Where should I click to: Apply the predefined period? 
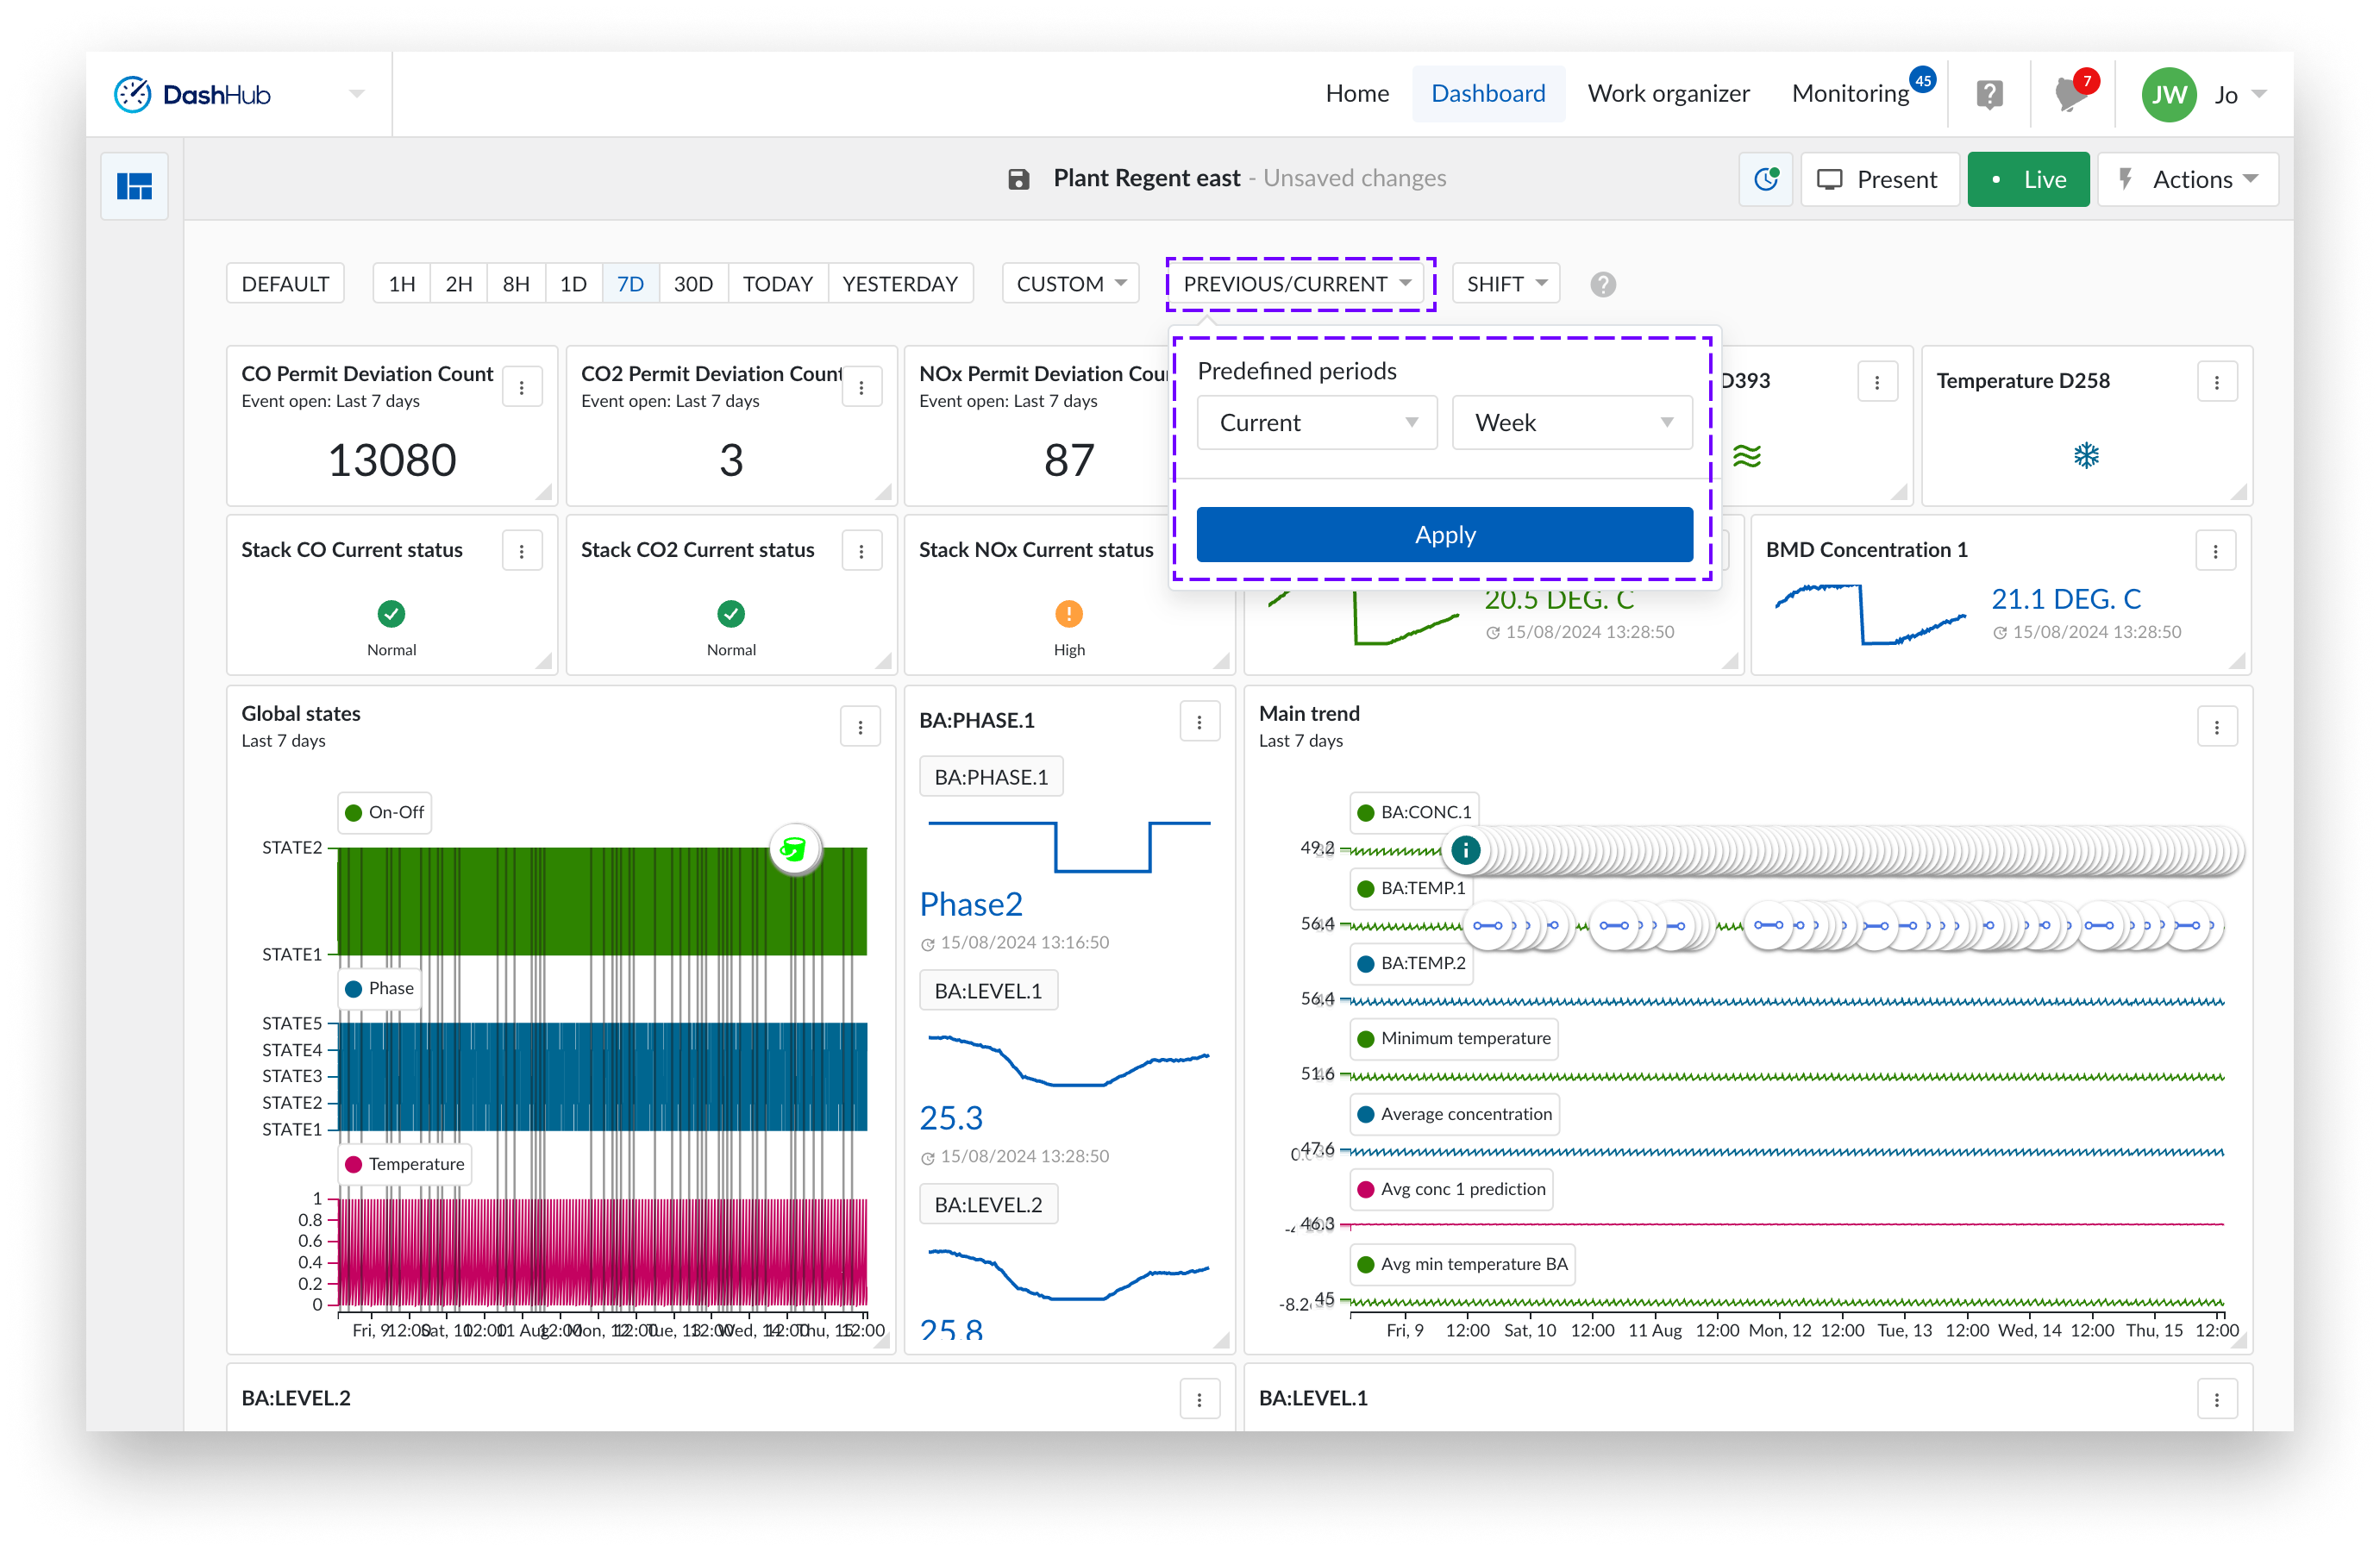click(x=1444, y=536)
